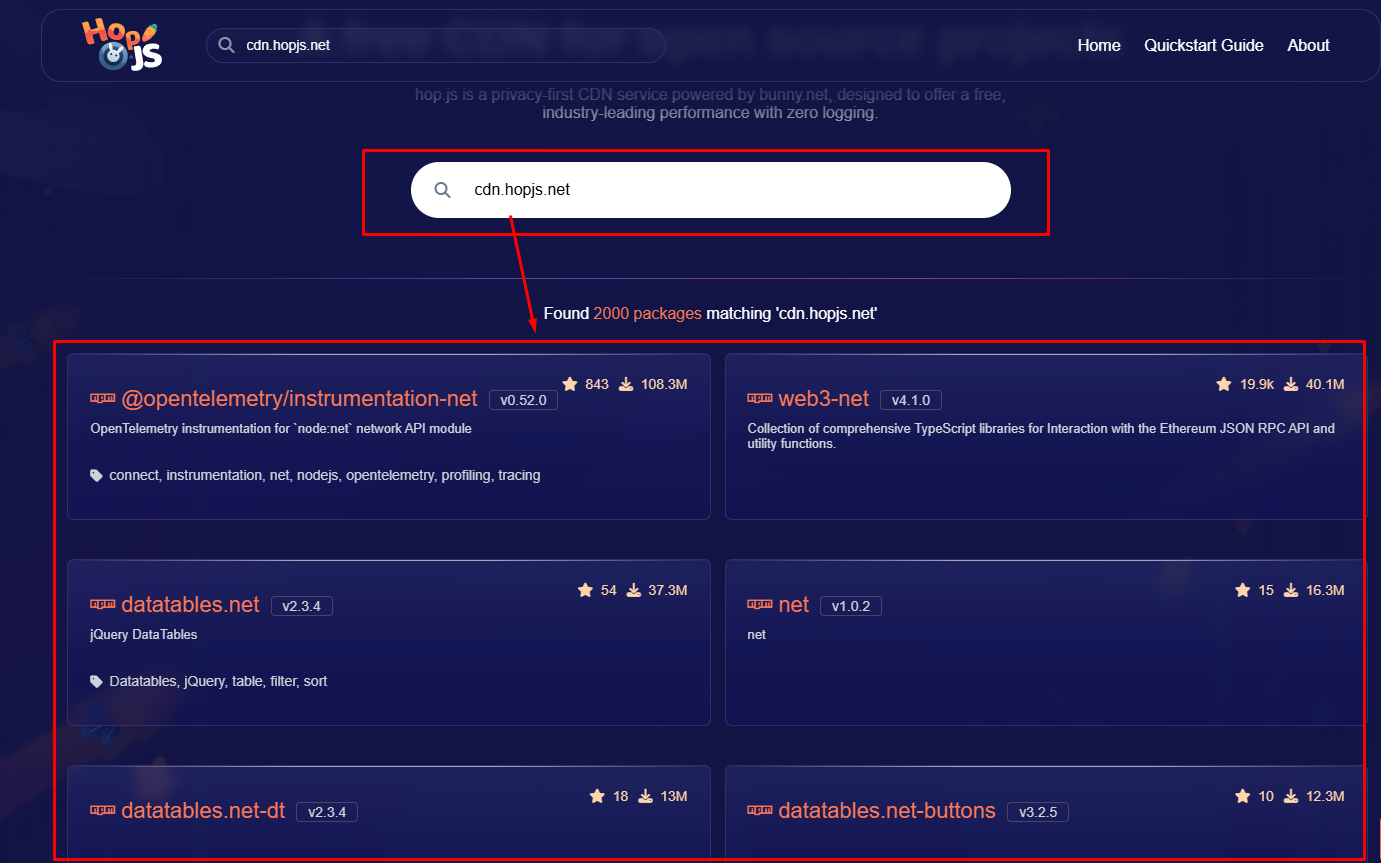Open the web3-net package
This screenshot has height=863, width=1381.
click(x=824, y=399)
